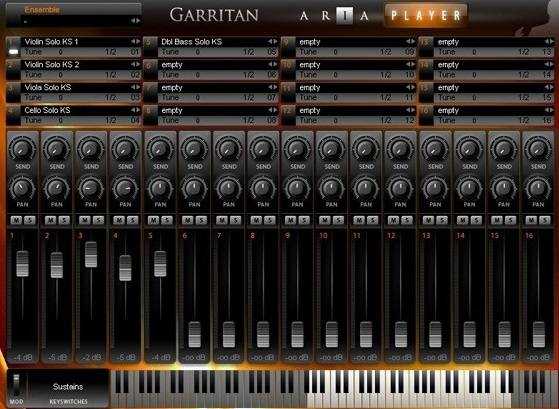Click the Garritan logo
Viewport: 559px width, 409px height.
[x=214, y=15]
